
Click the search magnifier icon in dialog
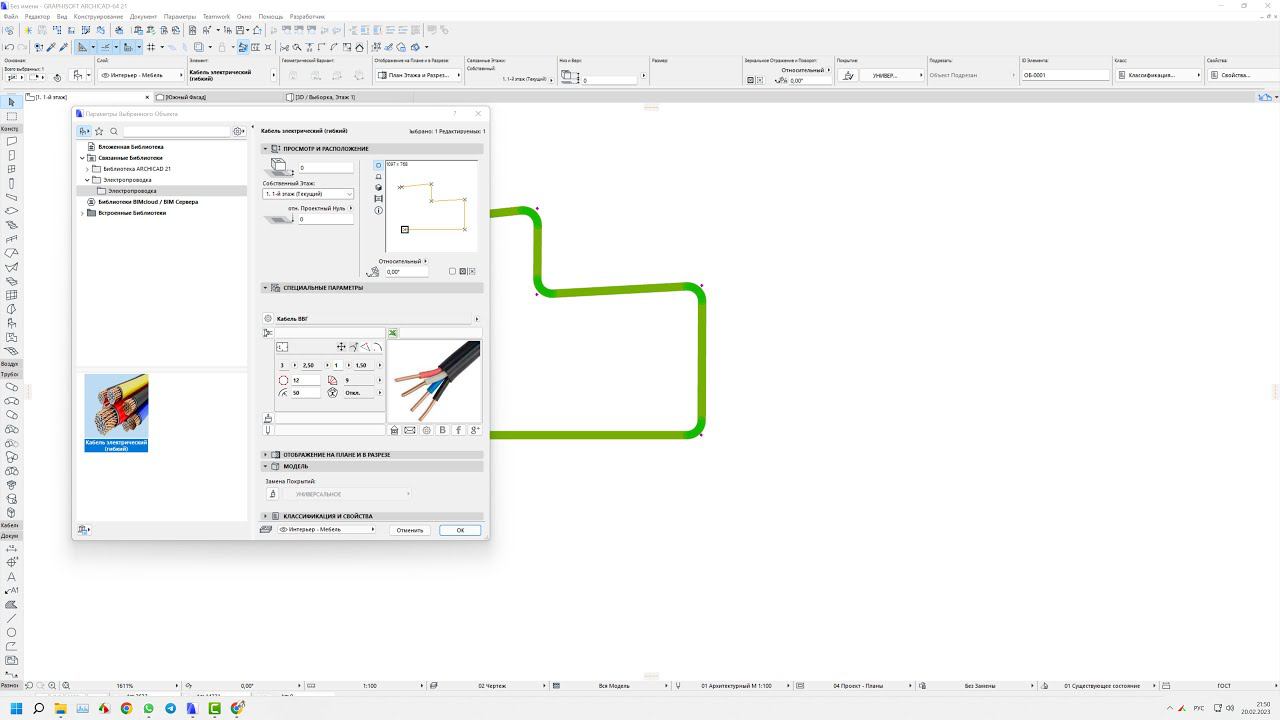coord(114,131)
